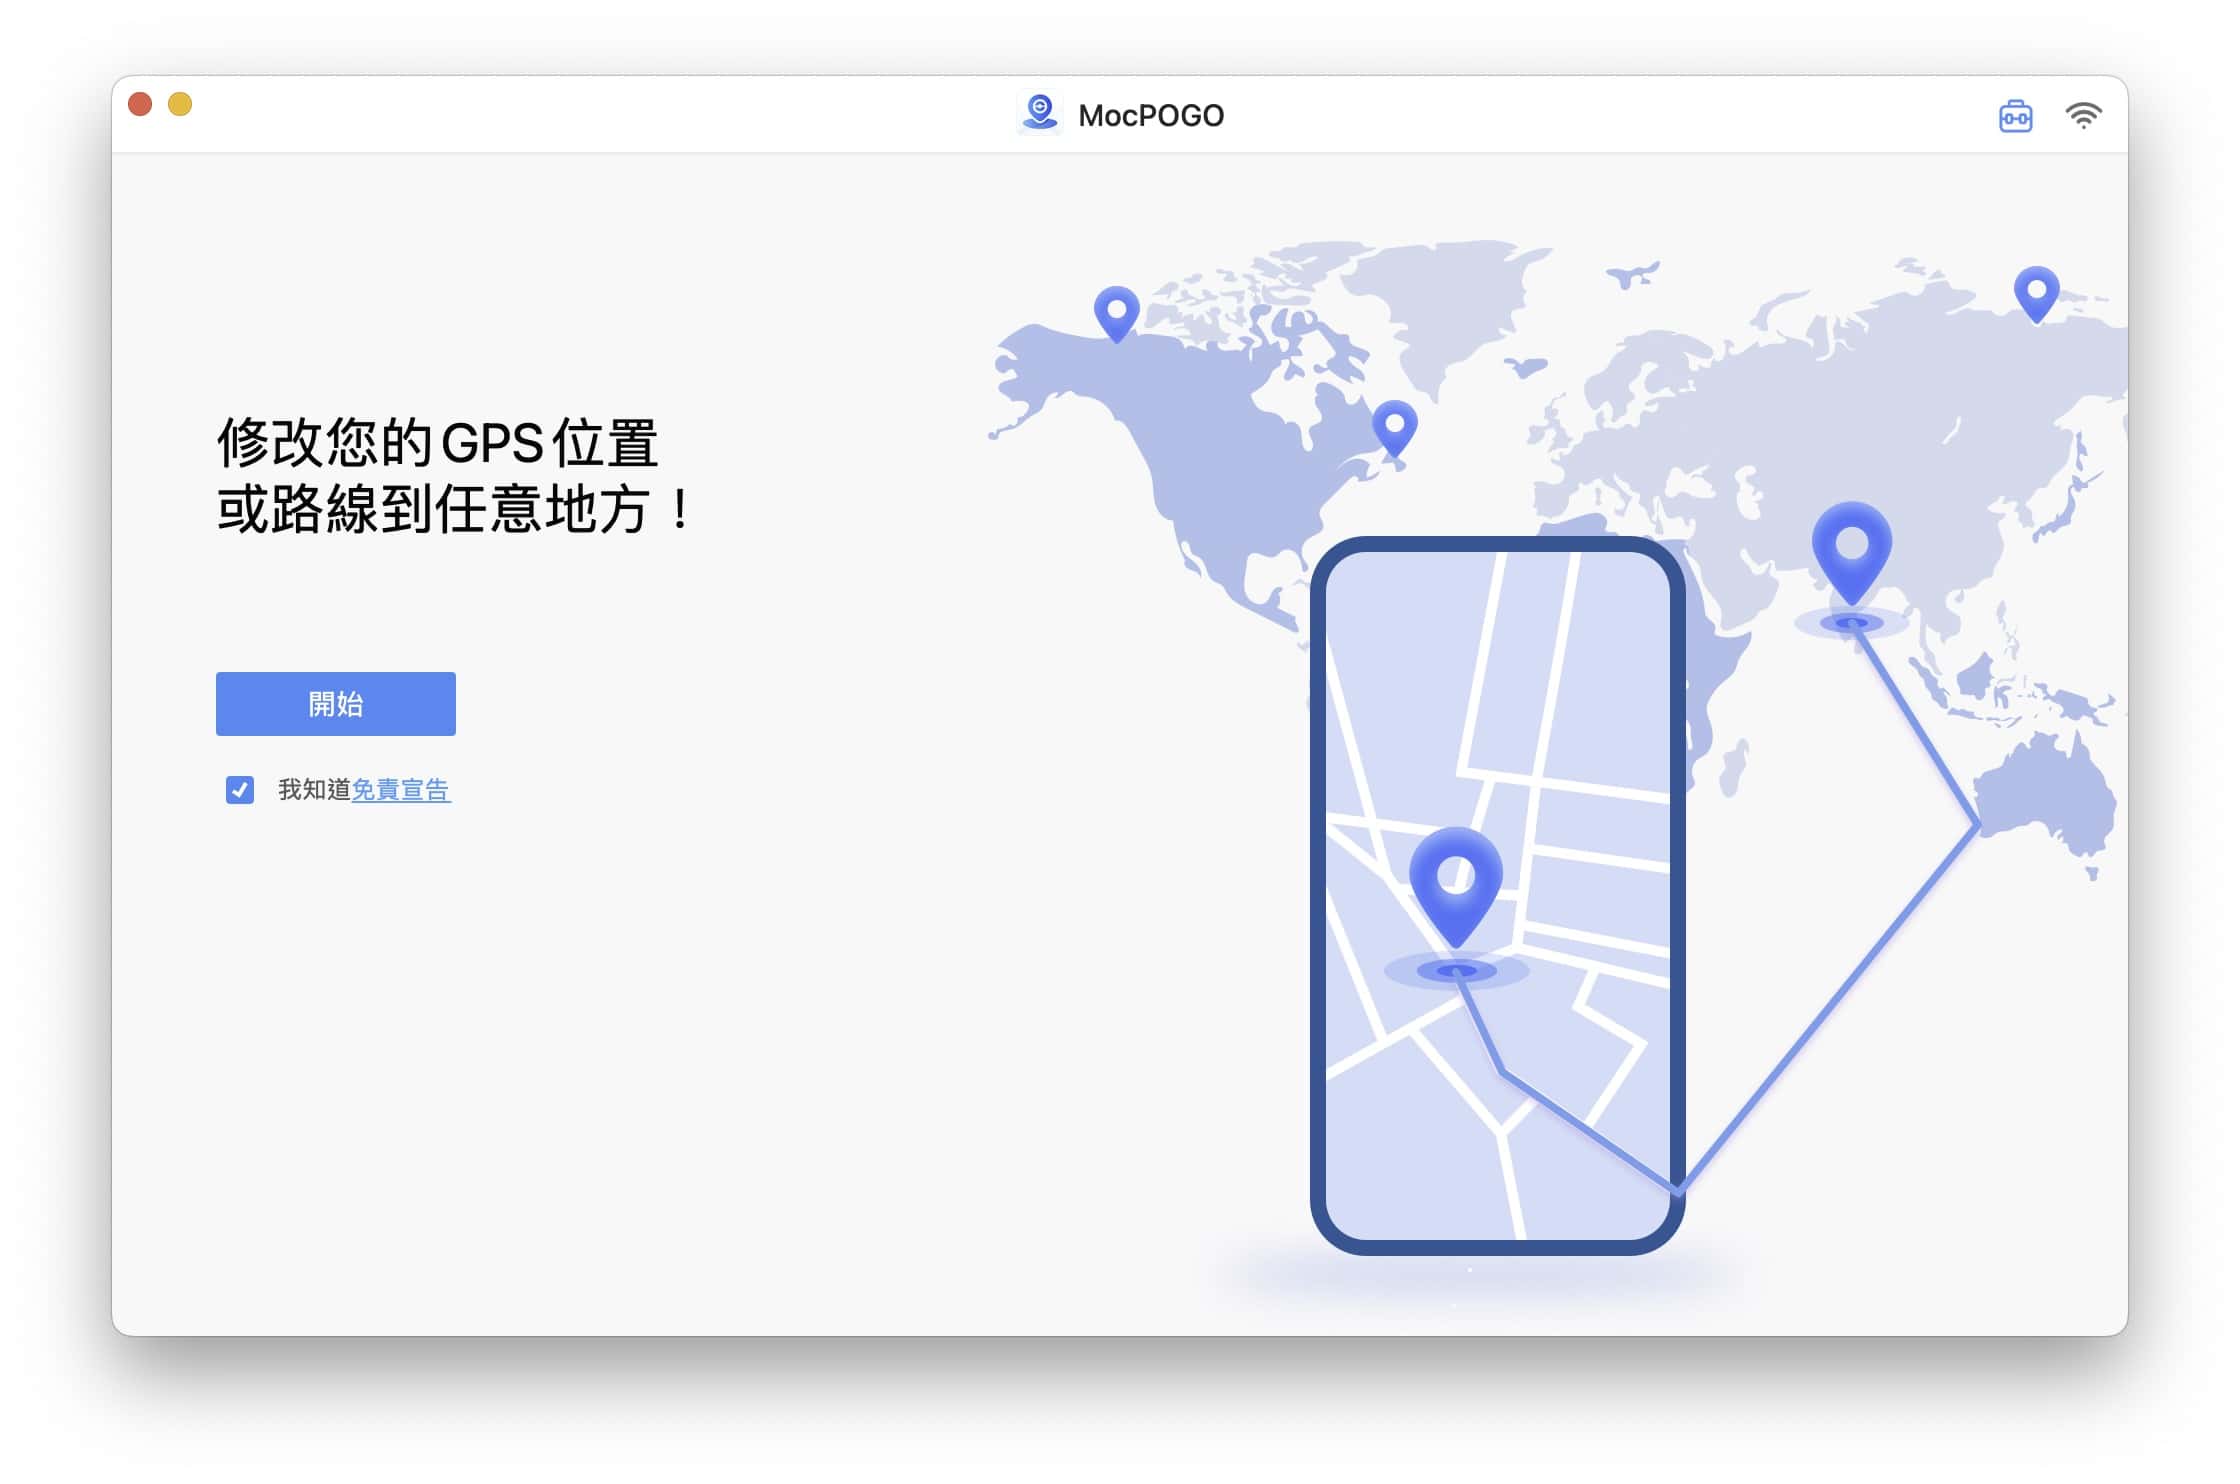Click the ripple effect under the South Asia pin
The width and height of the screenshot is (2240, 1484).
(1853, 622)
